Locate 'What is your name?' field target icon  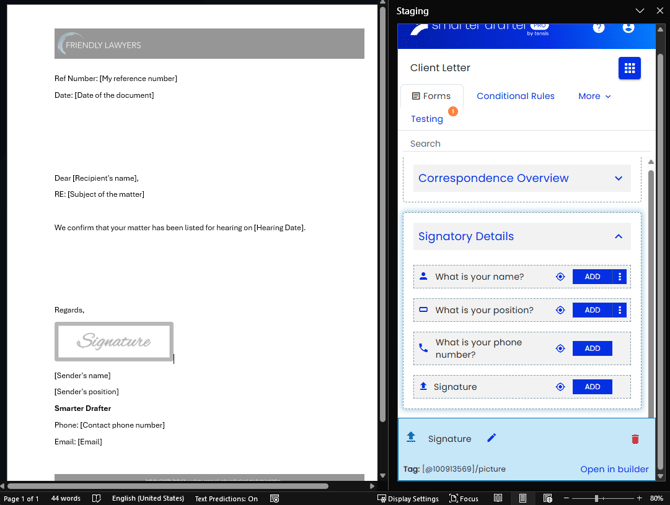click(560, 277)
